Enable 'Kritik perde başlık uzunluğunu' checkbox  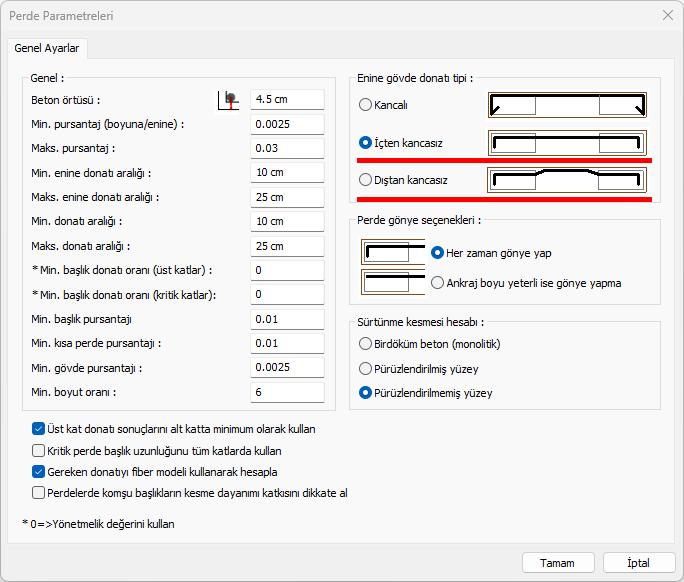[39, 451]
